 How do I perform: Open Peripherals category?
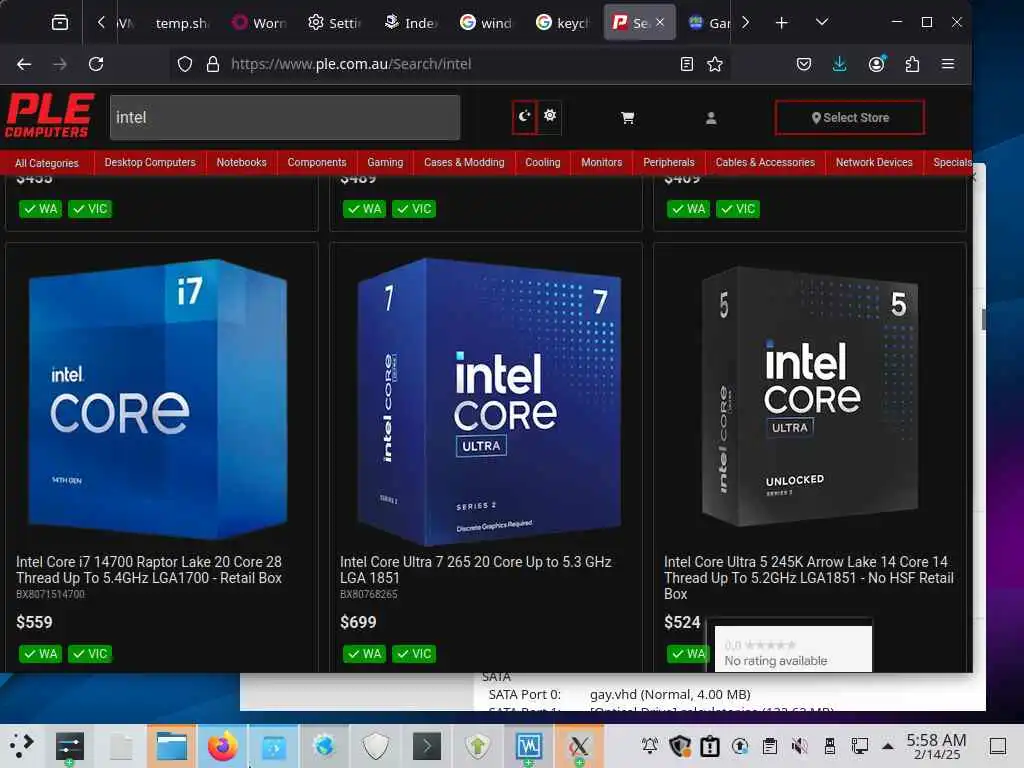669,163
